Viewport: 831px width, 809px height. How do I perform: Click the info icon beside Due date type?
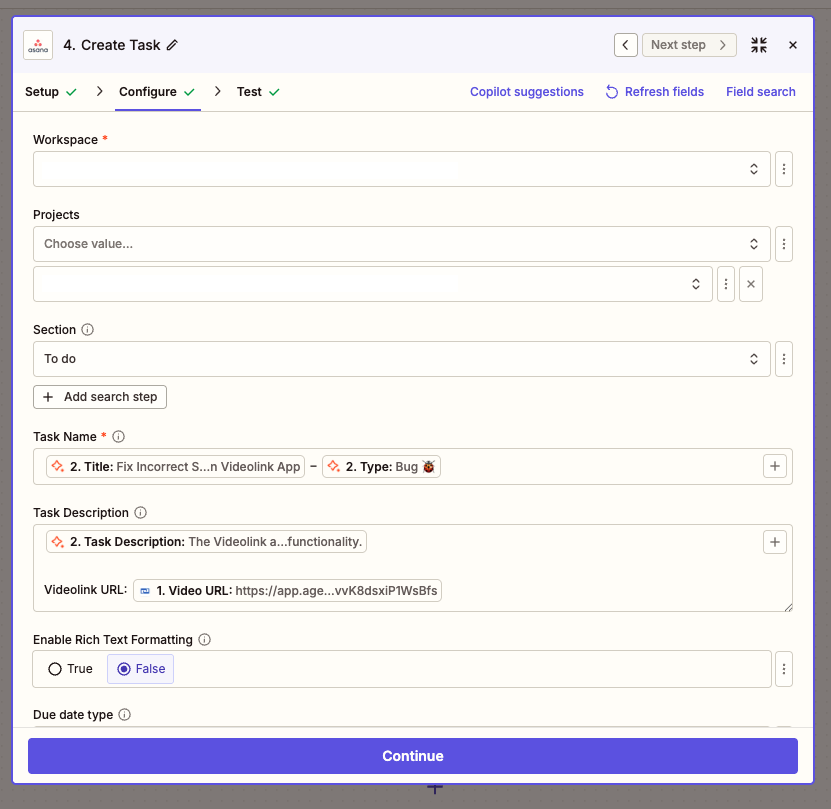point(125,714)
